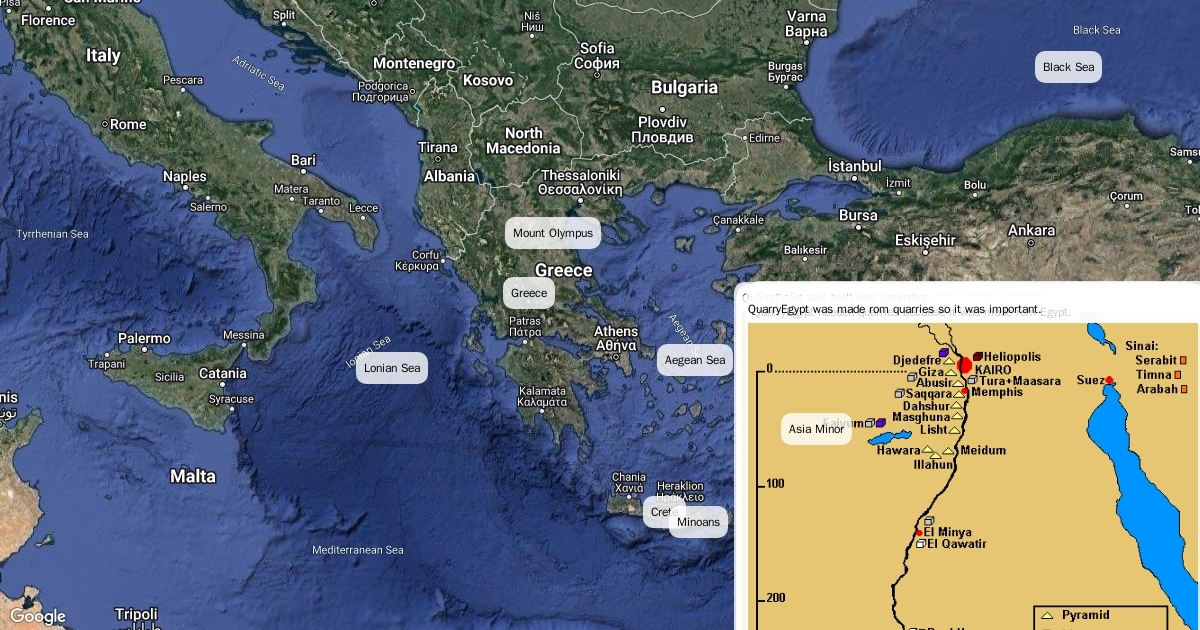Select the Montenegro country label
Screen dimensions: 1200x630
(414, 63)
